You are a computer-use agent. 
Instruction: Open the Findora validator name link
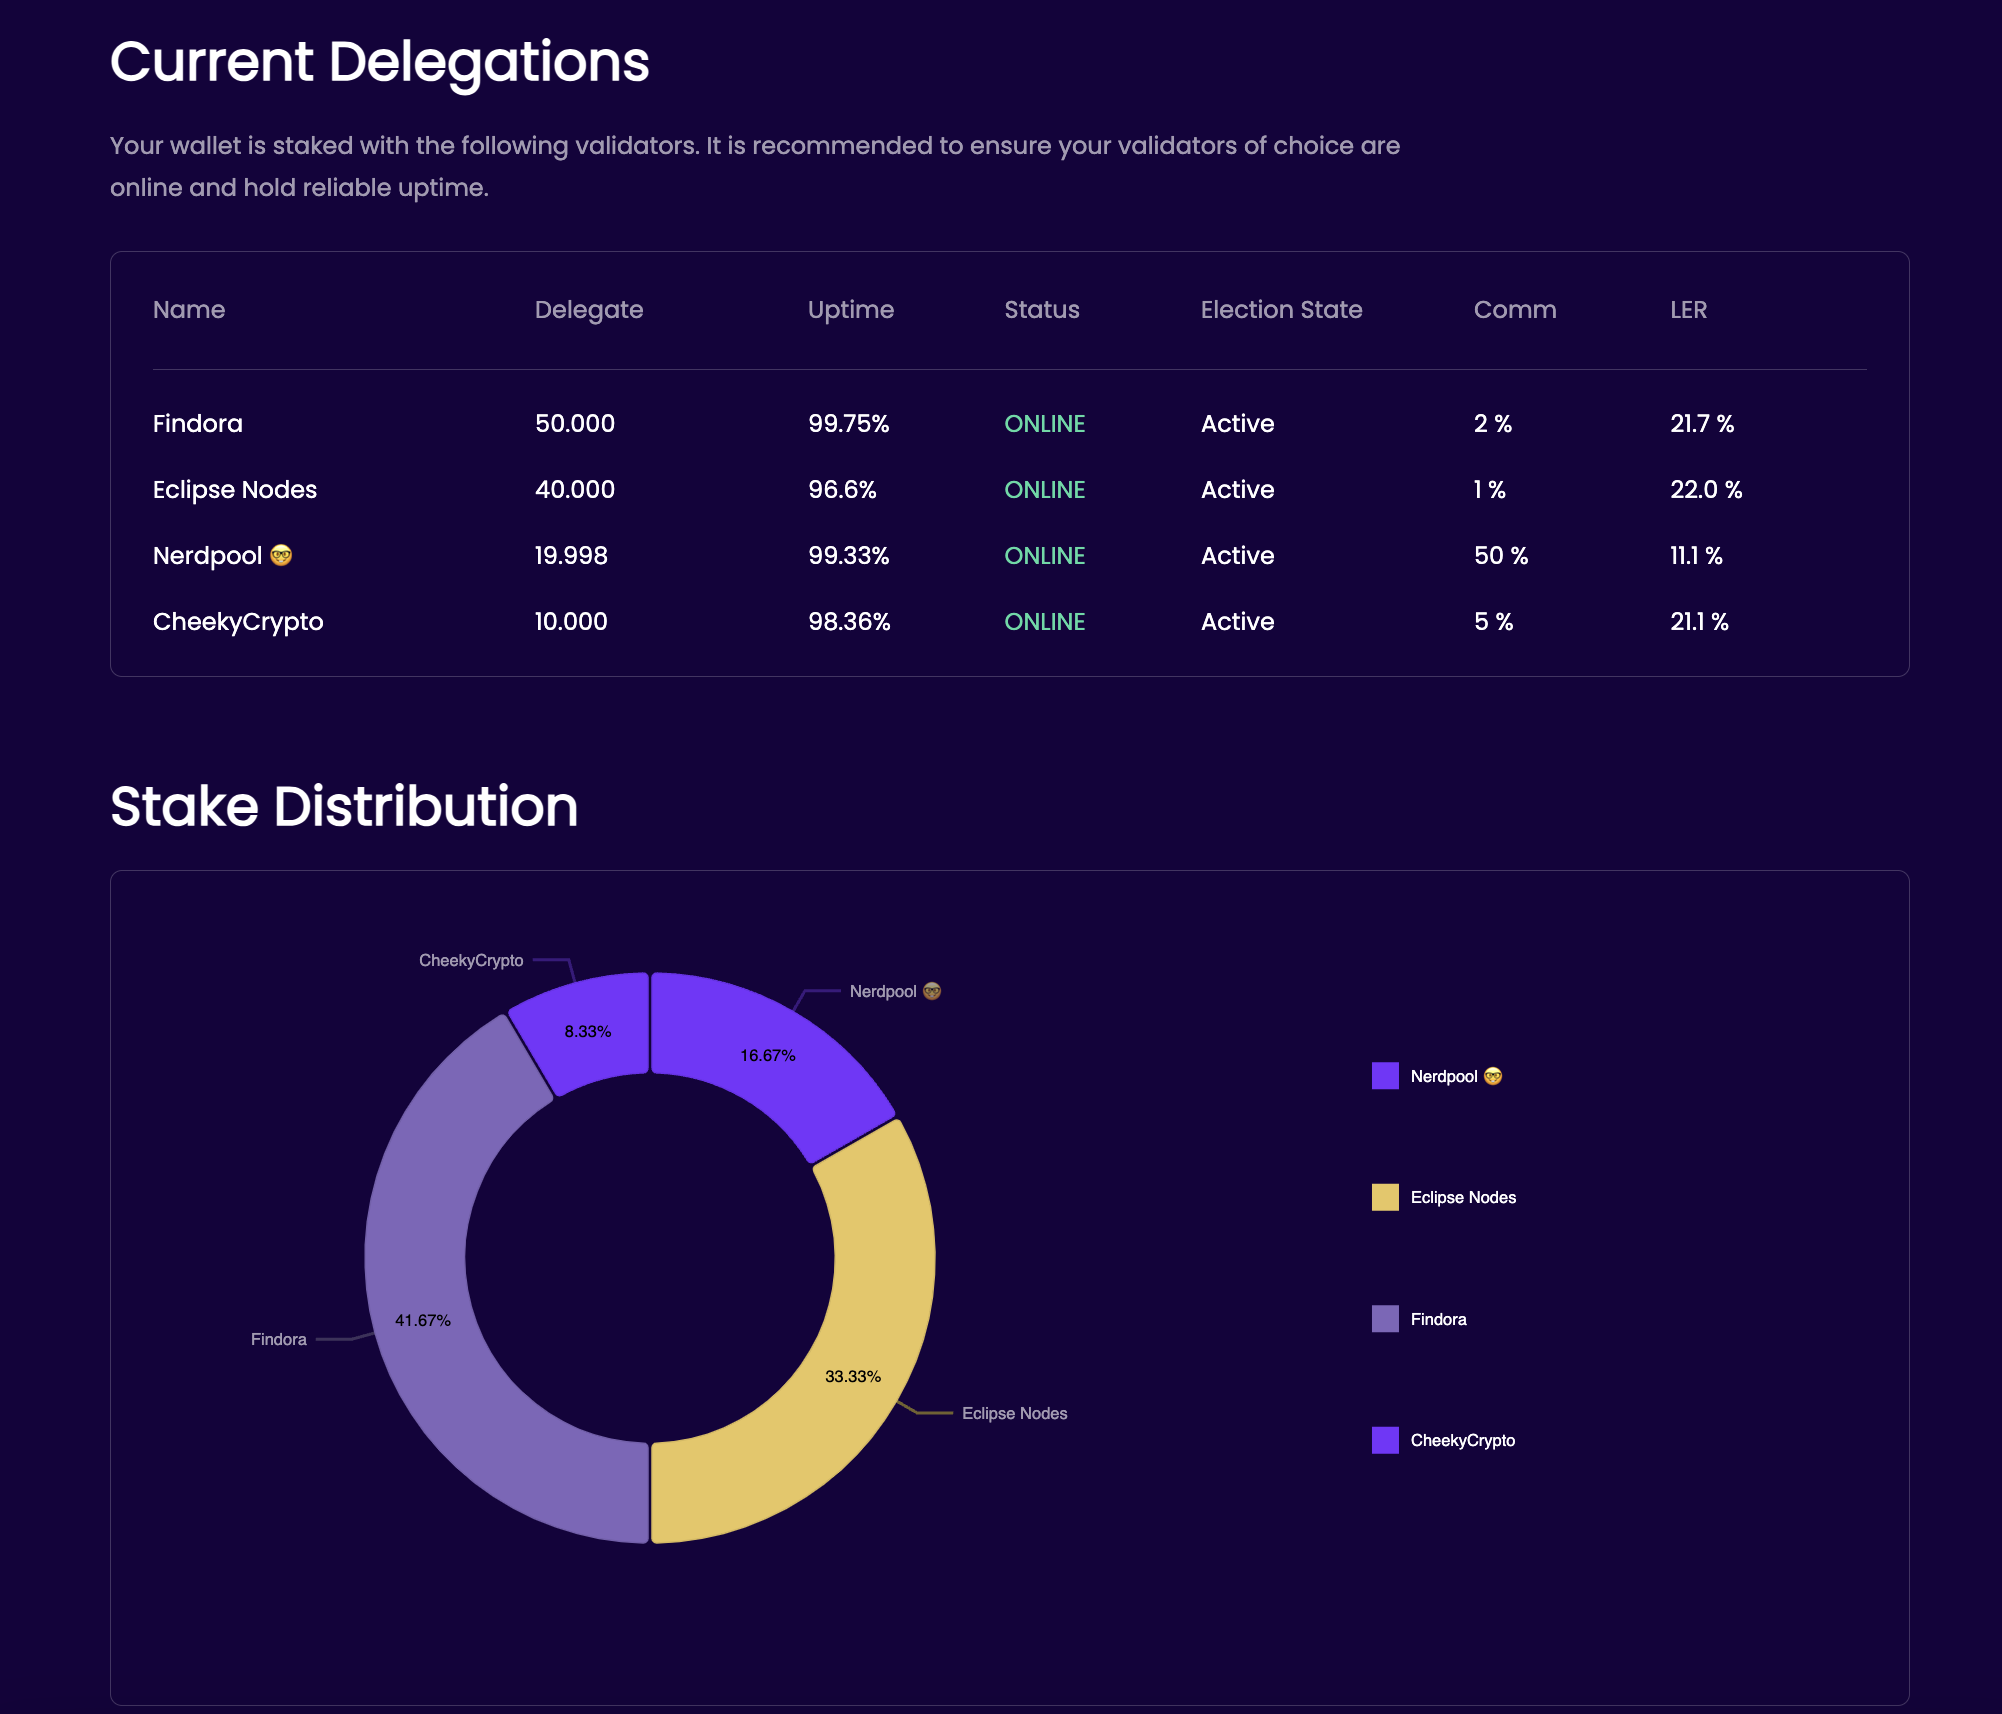[198, 423]
